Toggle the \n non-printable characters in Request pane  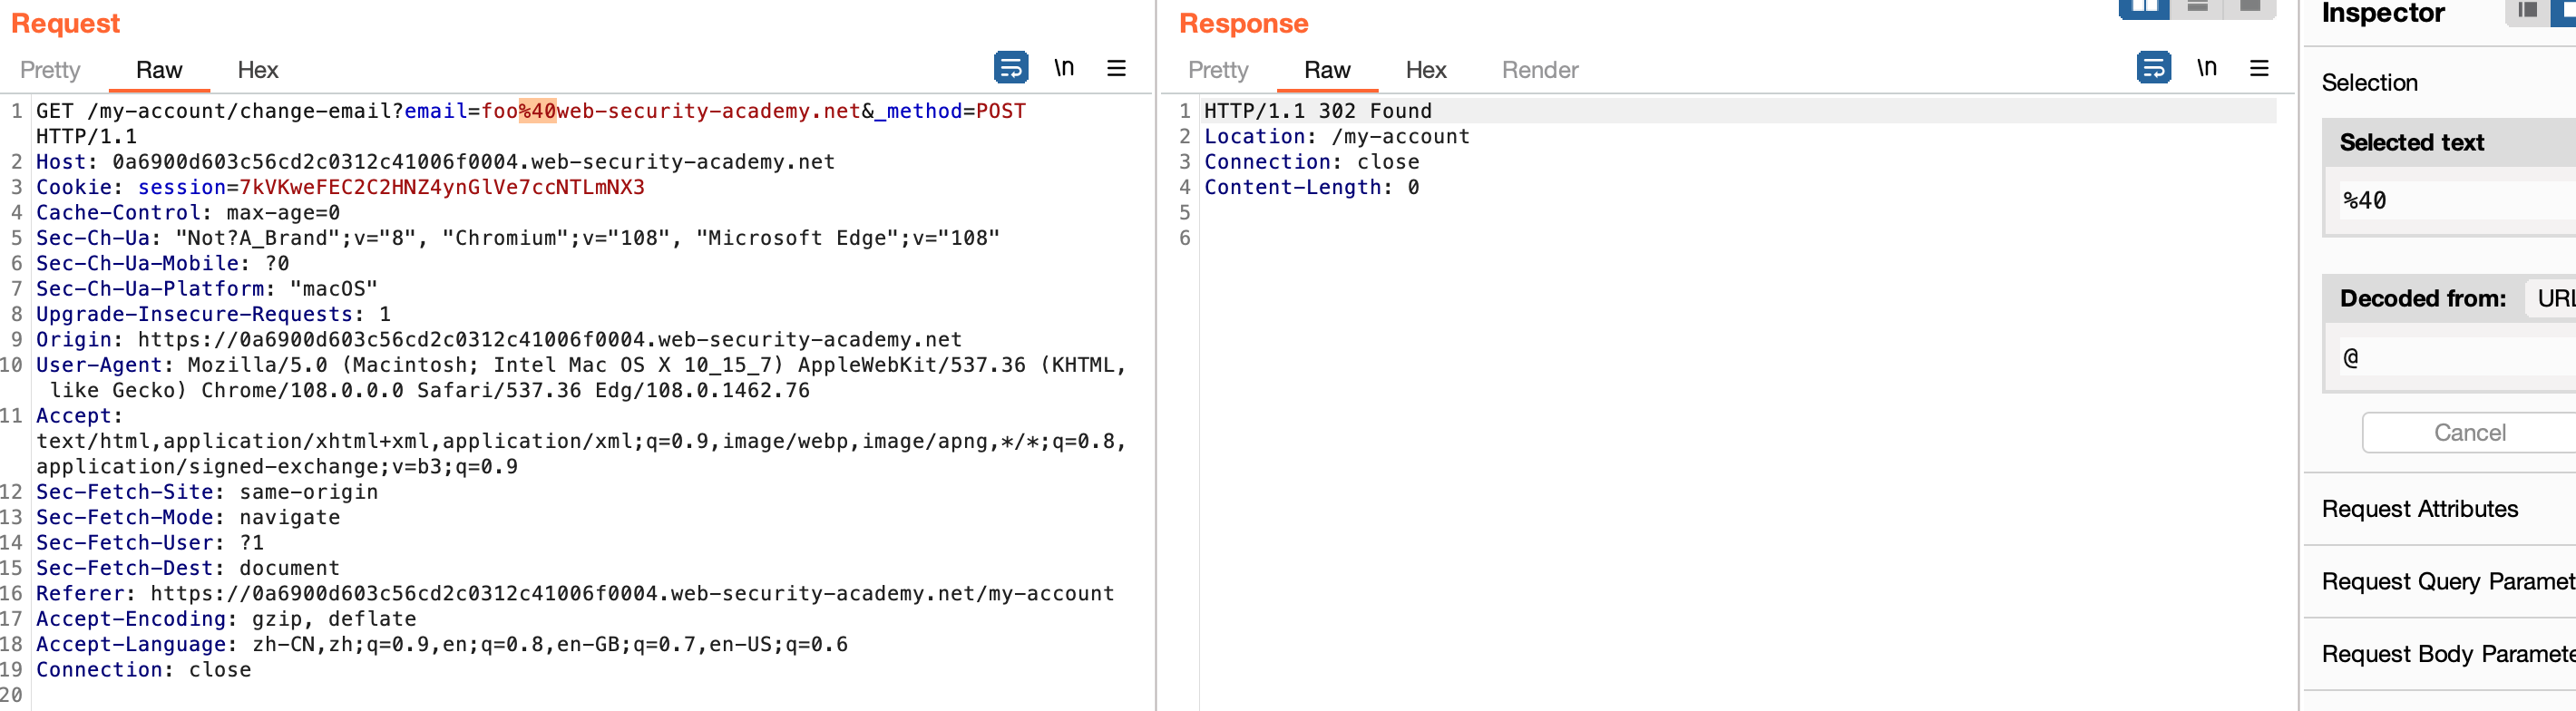1064,68
